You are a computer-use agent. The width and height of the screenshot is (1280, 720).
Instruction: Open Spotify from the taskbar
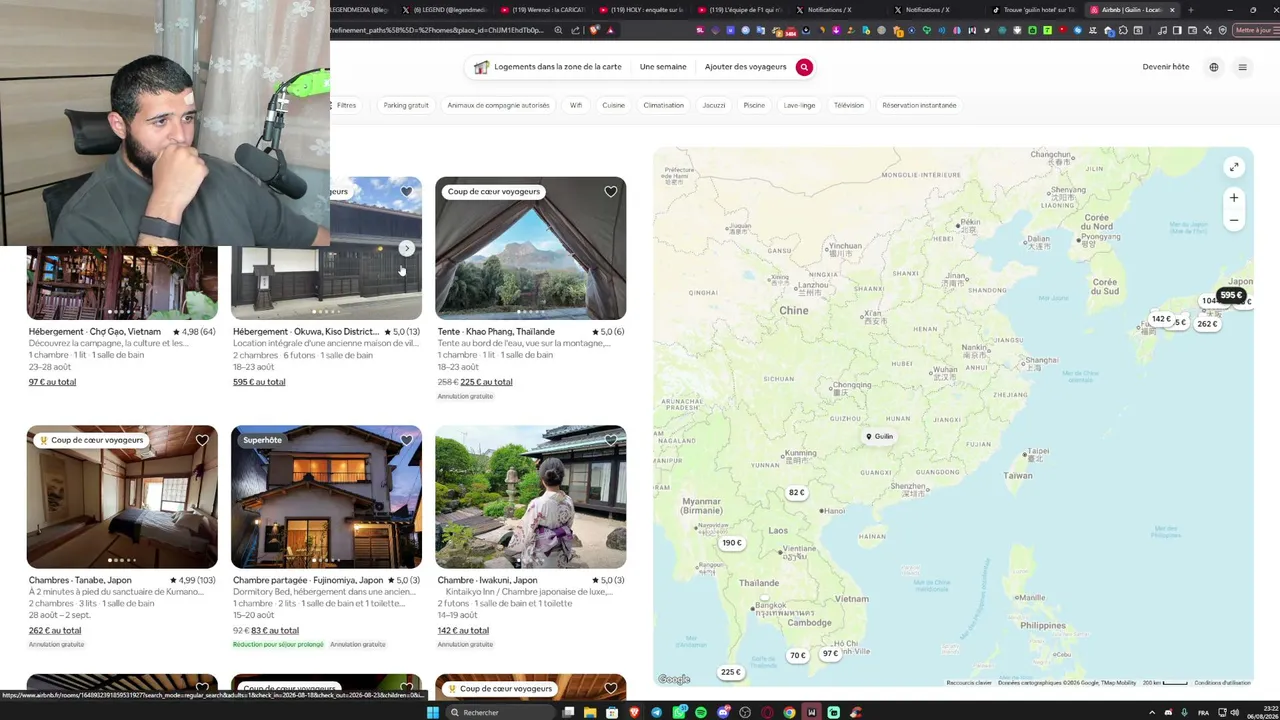[700, 712]
